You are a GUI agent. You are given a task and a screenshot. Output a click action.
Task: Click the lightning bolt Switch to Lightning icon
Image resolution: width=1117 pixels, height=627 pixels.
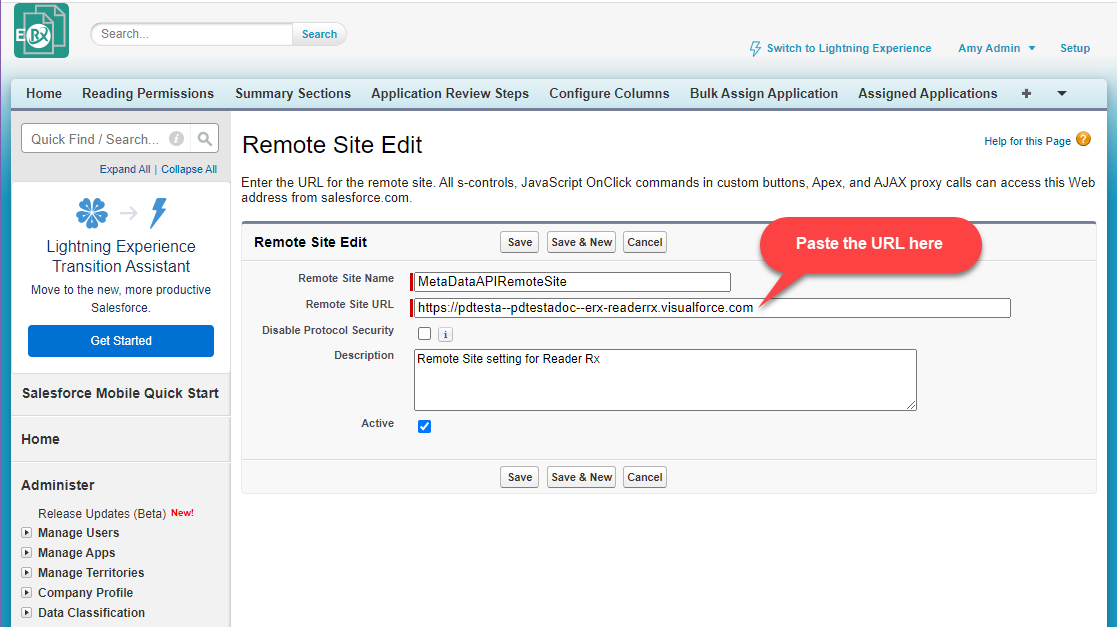[756, 48]
